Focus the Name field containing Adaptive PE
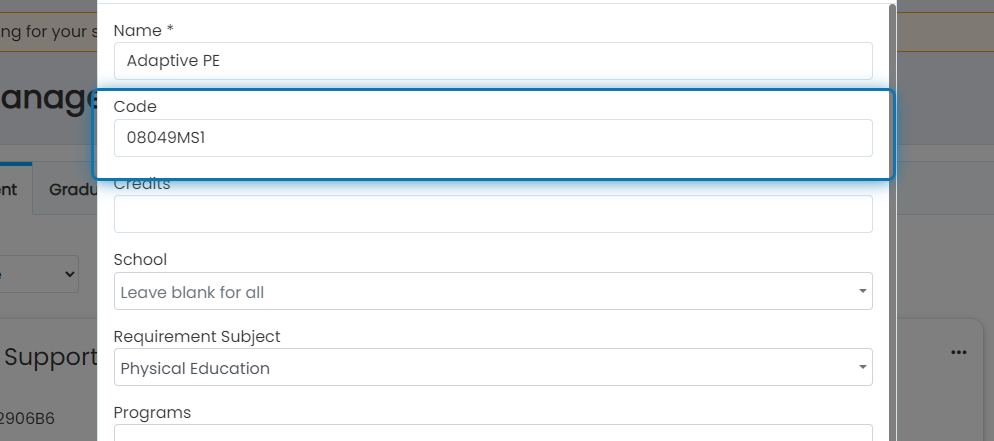Viewport: 994px width, 441px height. 493,61
